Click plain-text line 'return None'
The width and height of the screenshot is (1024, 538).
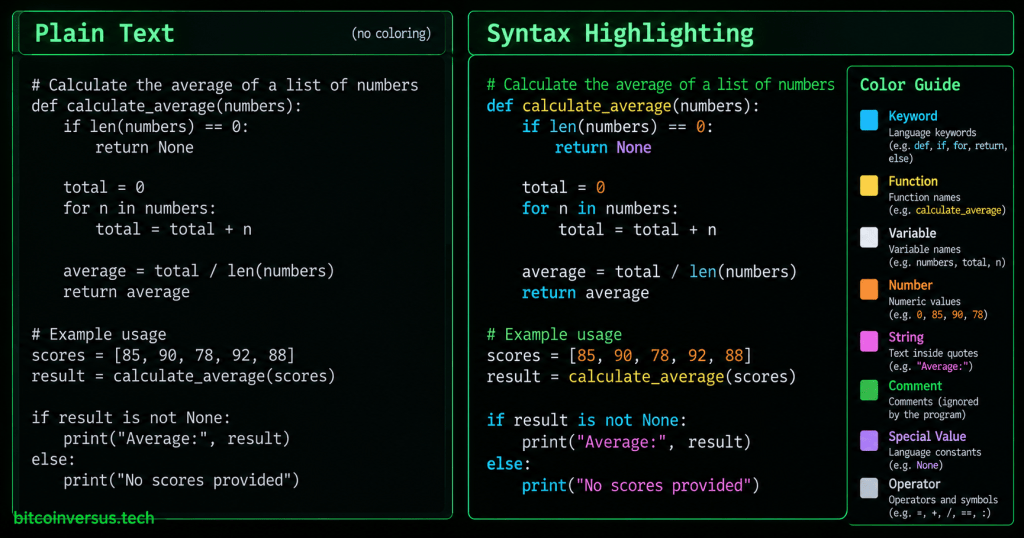coord(144,148)
